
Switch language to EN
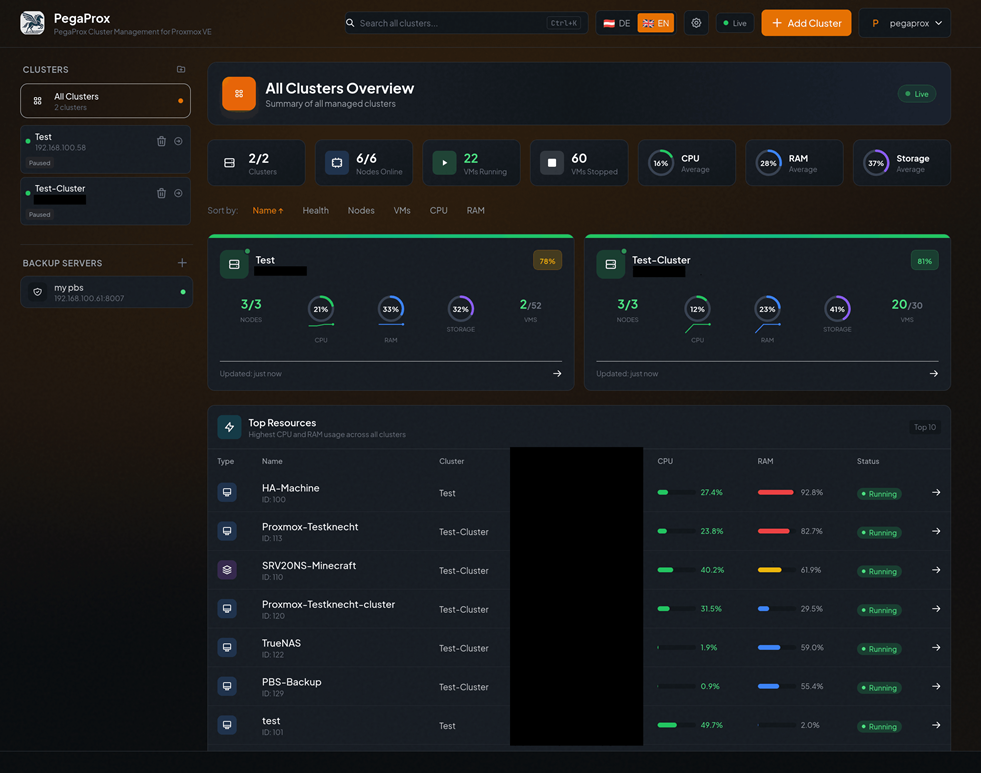click(656, 23)
